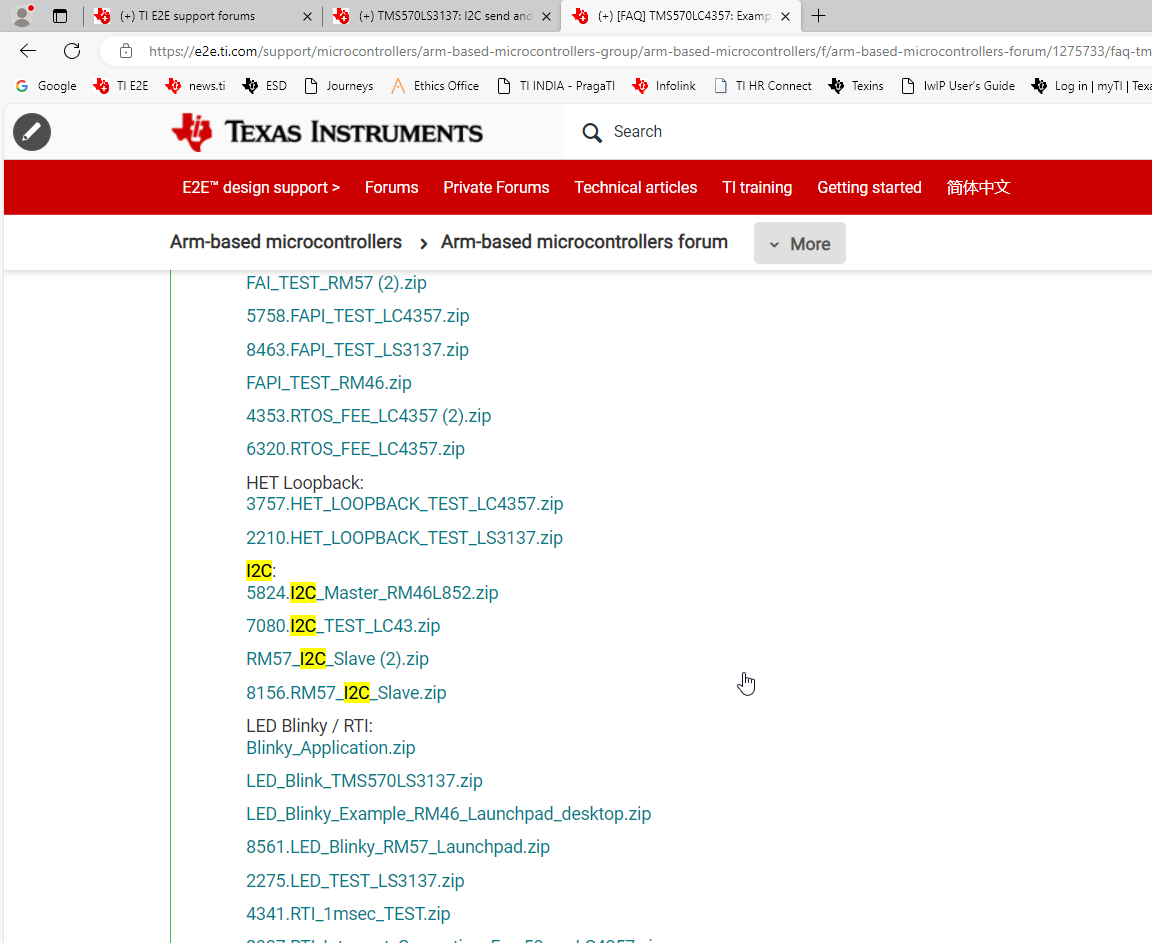The height and width of the screenshot is (943, 1152).
Task: Open the Texins bookmark
Action: (856, 86)
